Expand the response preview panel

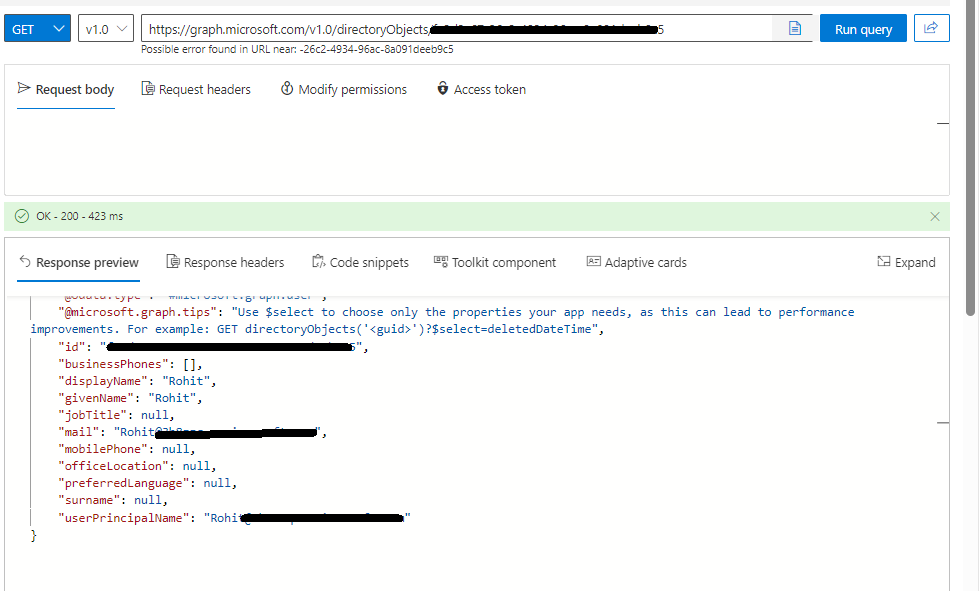point(906,262)
